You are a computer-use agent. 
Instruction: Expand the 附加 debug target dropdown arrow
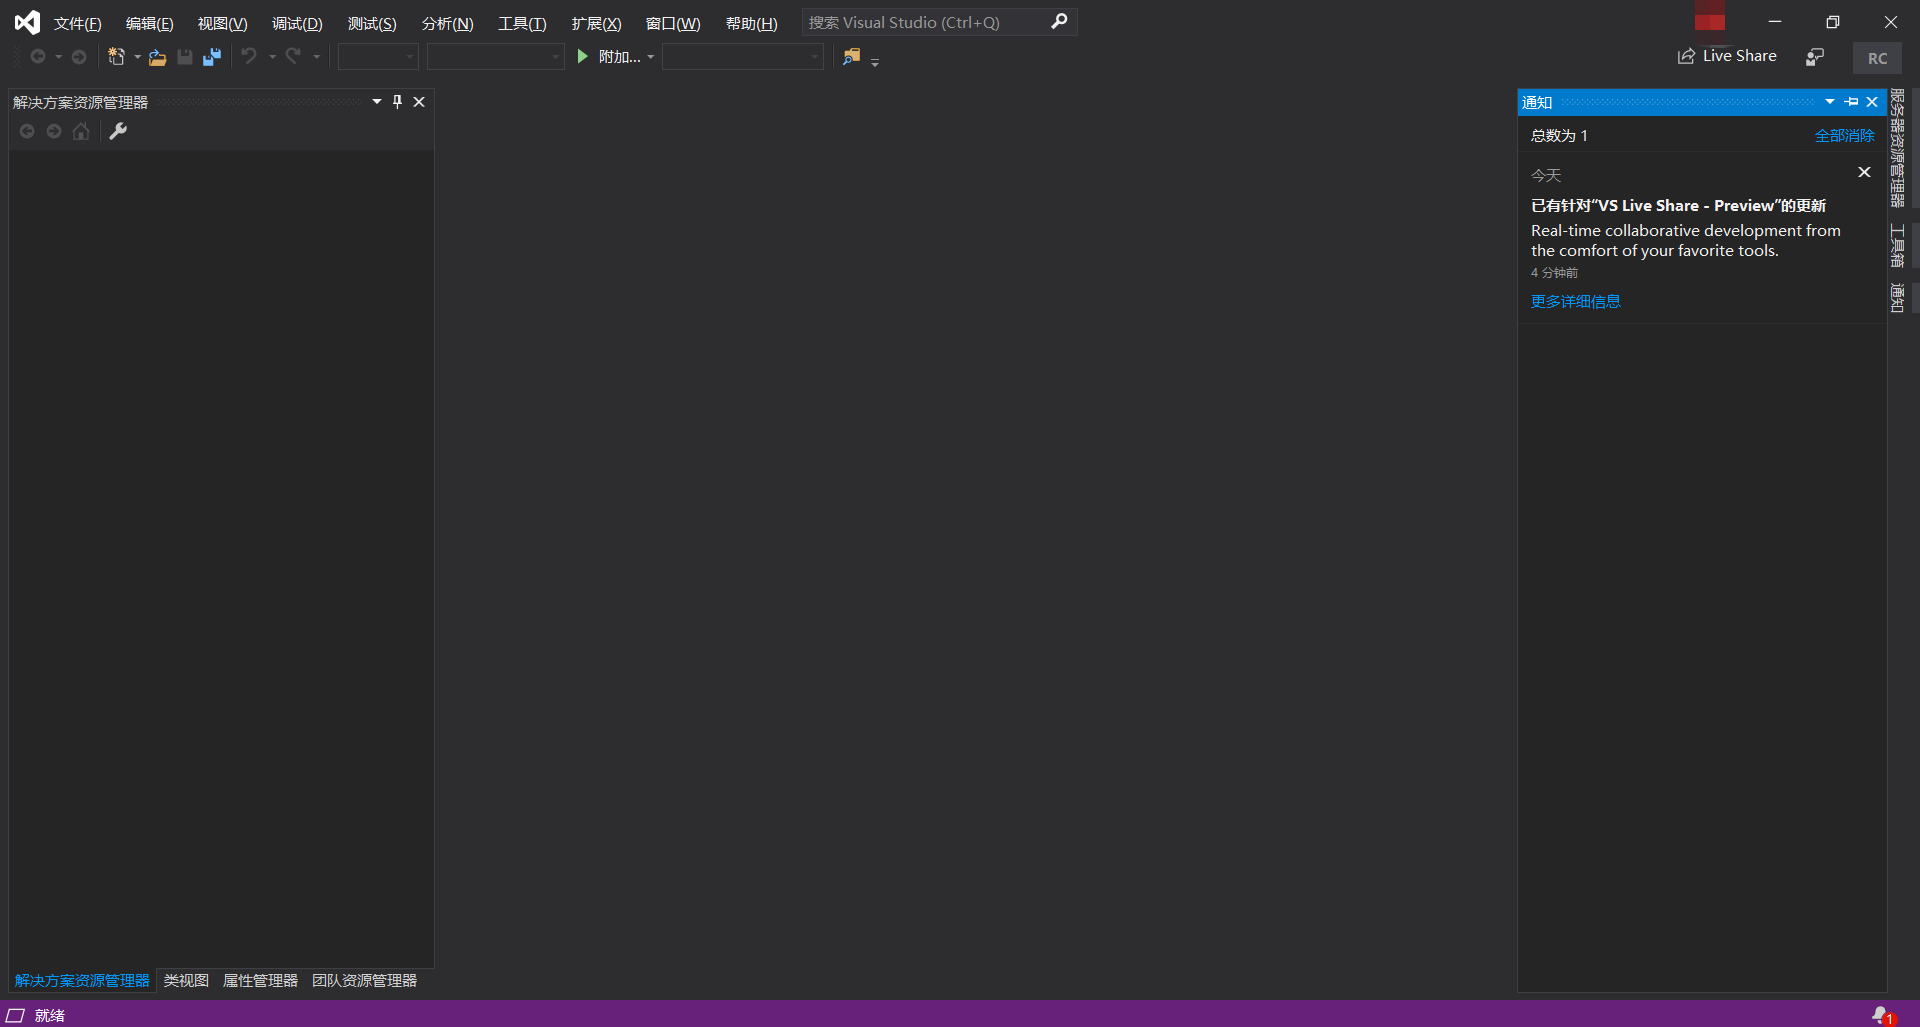click(x=651, y=57)
